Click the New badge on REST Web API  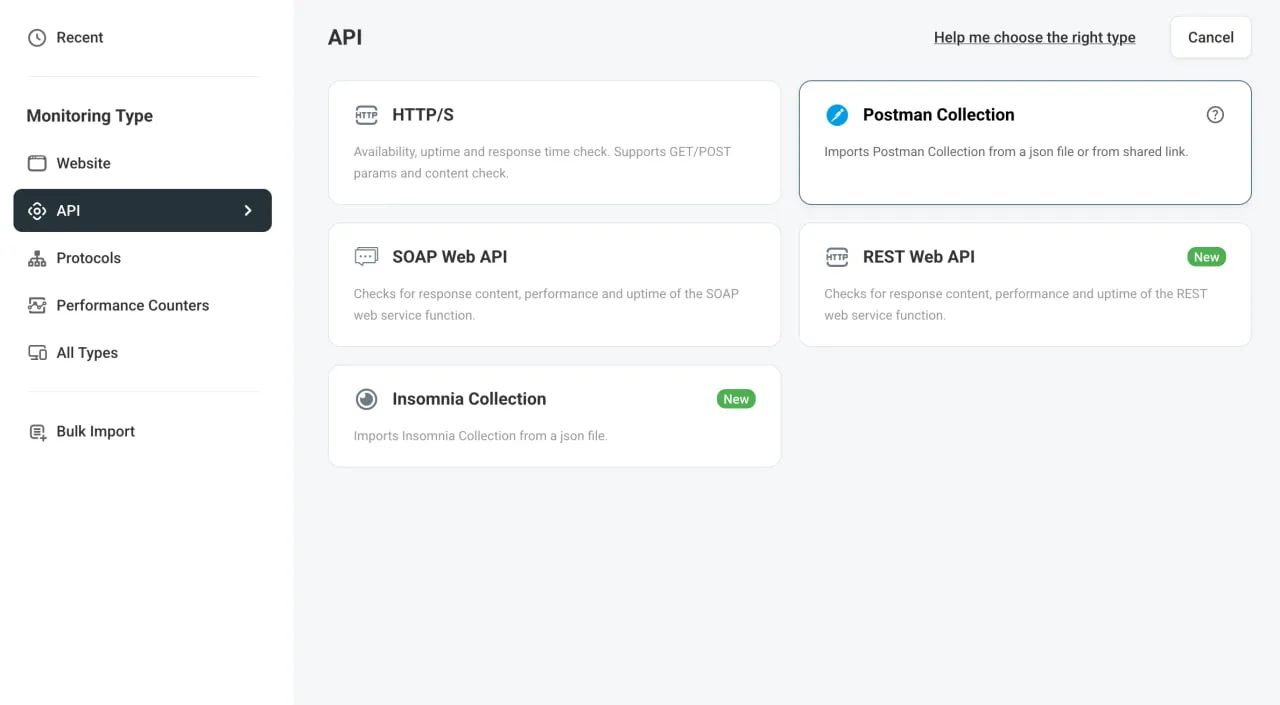pyautogui.click(x=1206, y=256)
